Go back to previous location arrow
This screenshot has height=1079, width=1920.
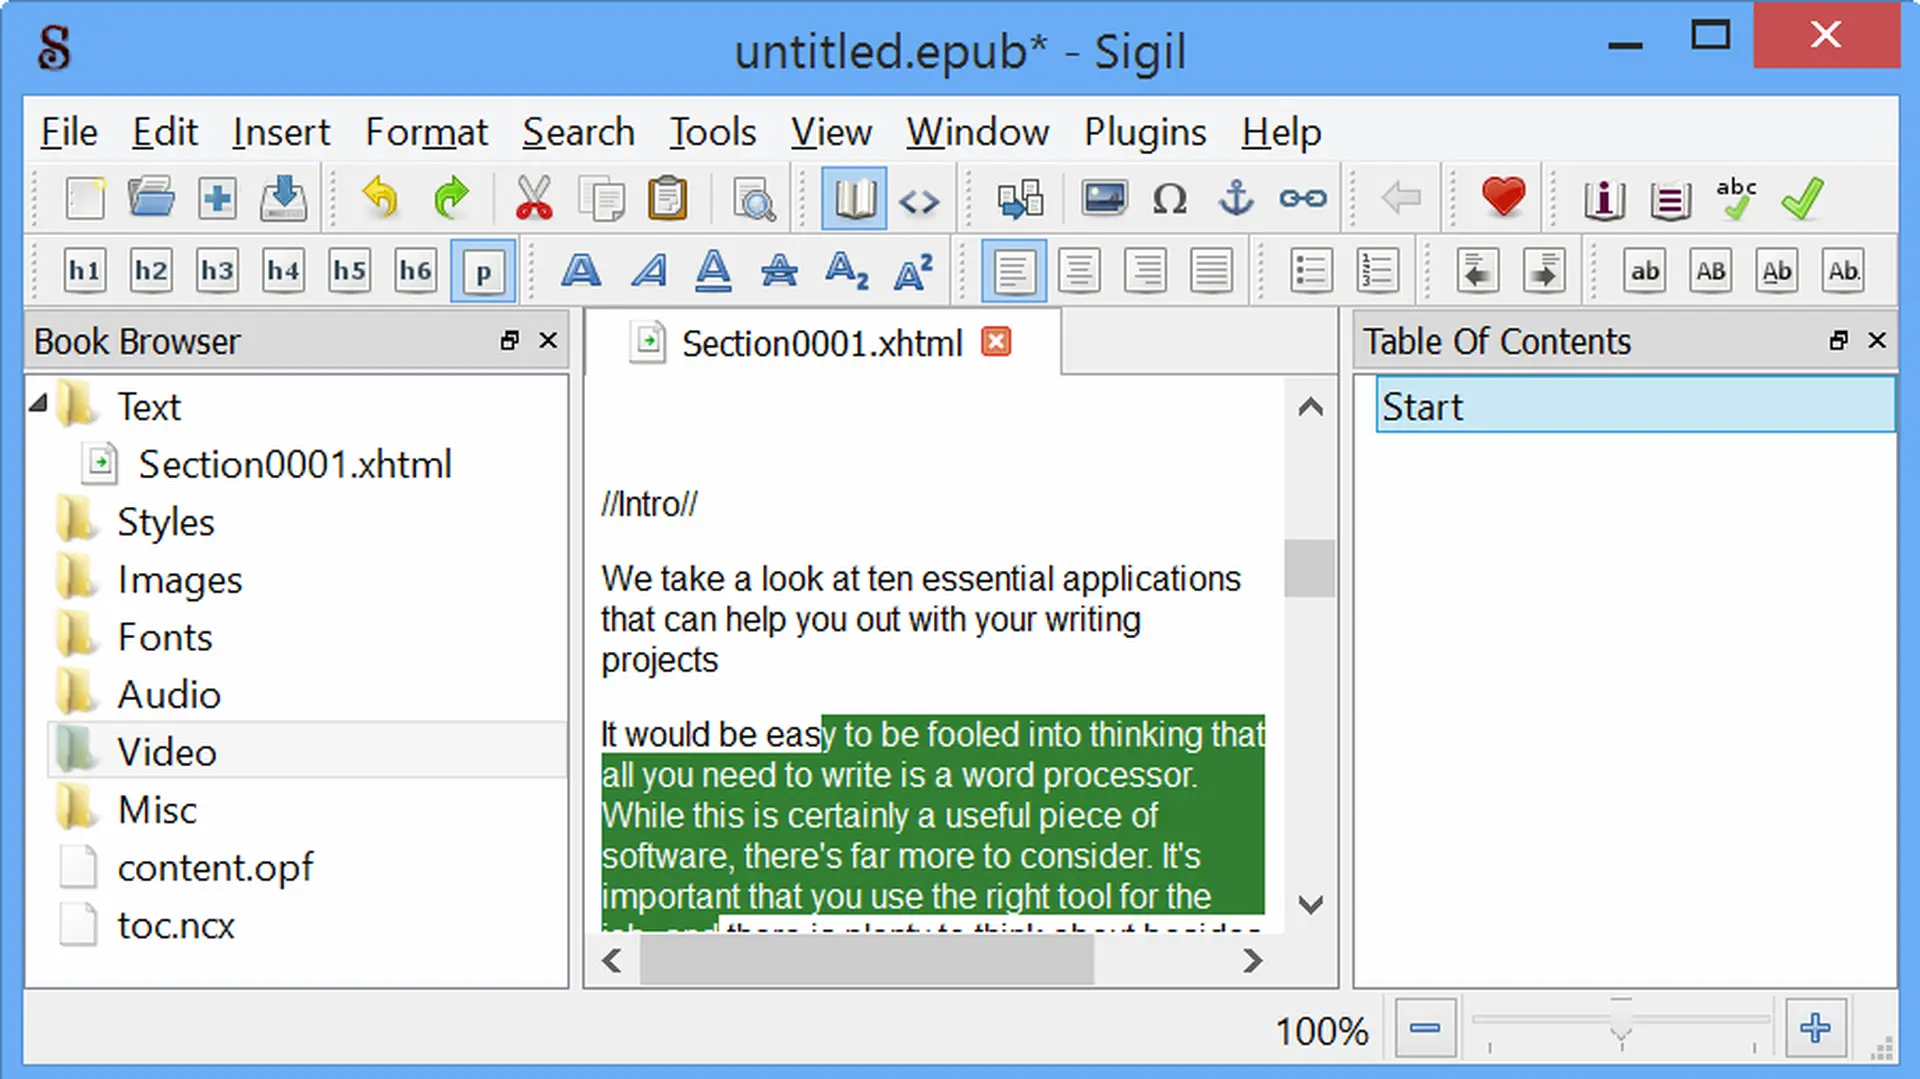[x=1400, y=198]
